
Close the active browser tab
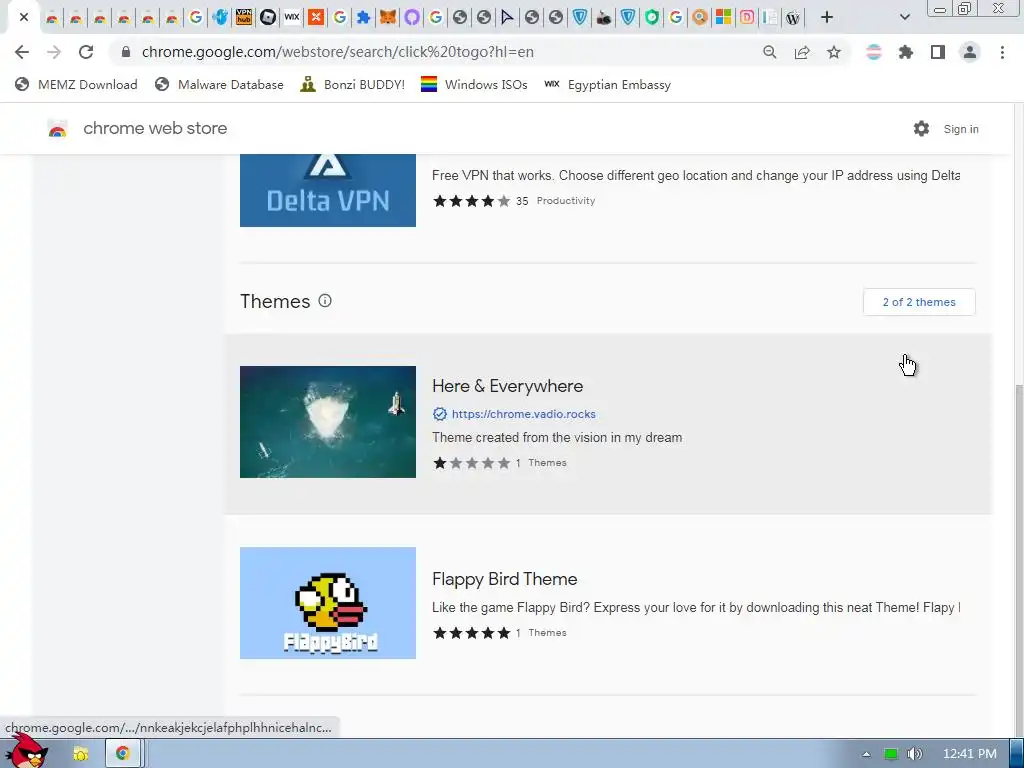(24, 17)
